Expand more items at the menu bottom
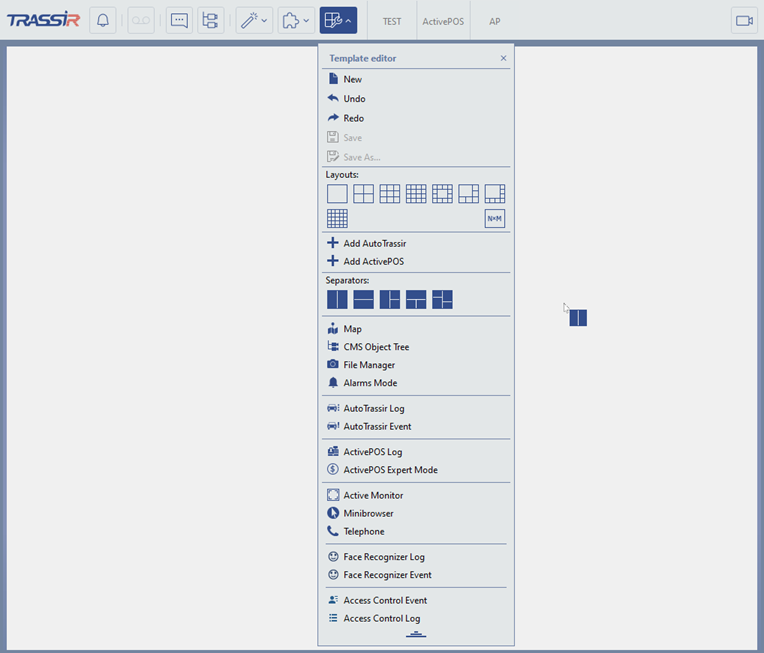The width and height of the screenshot is (764, 653). (416, 634)
